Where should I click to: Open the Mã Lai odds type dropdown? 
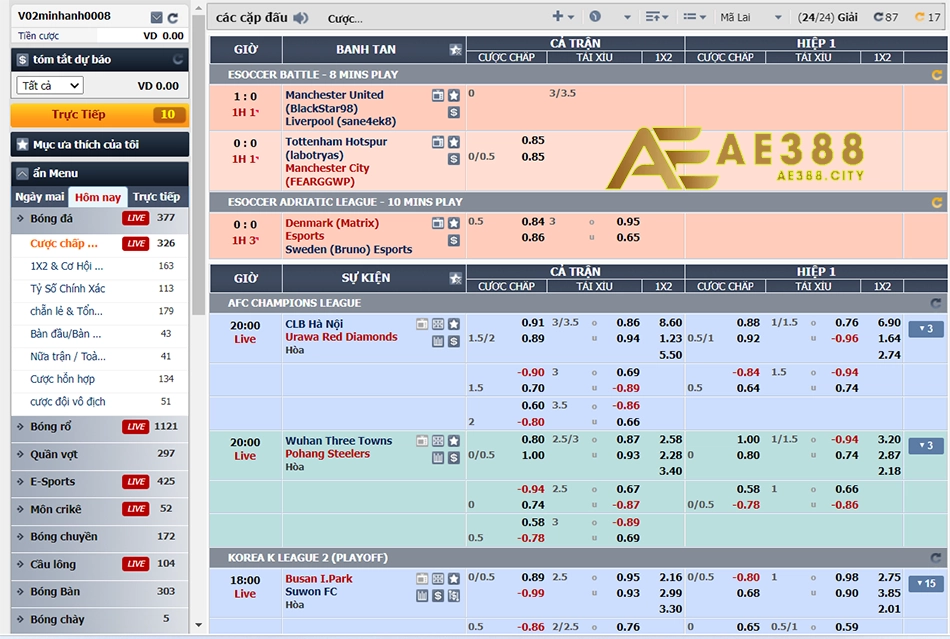(x=751, y=17)
